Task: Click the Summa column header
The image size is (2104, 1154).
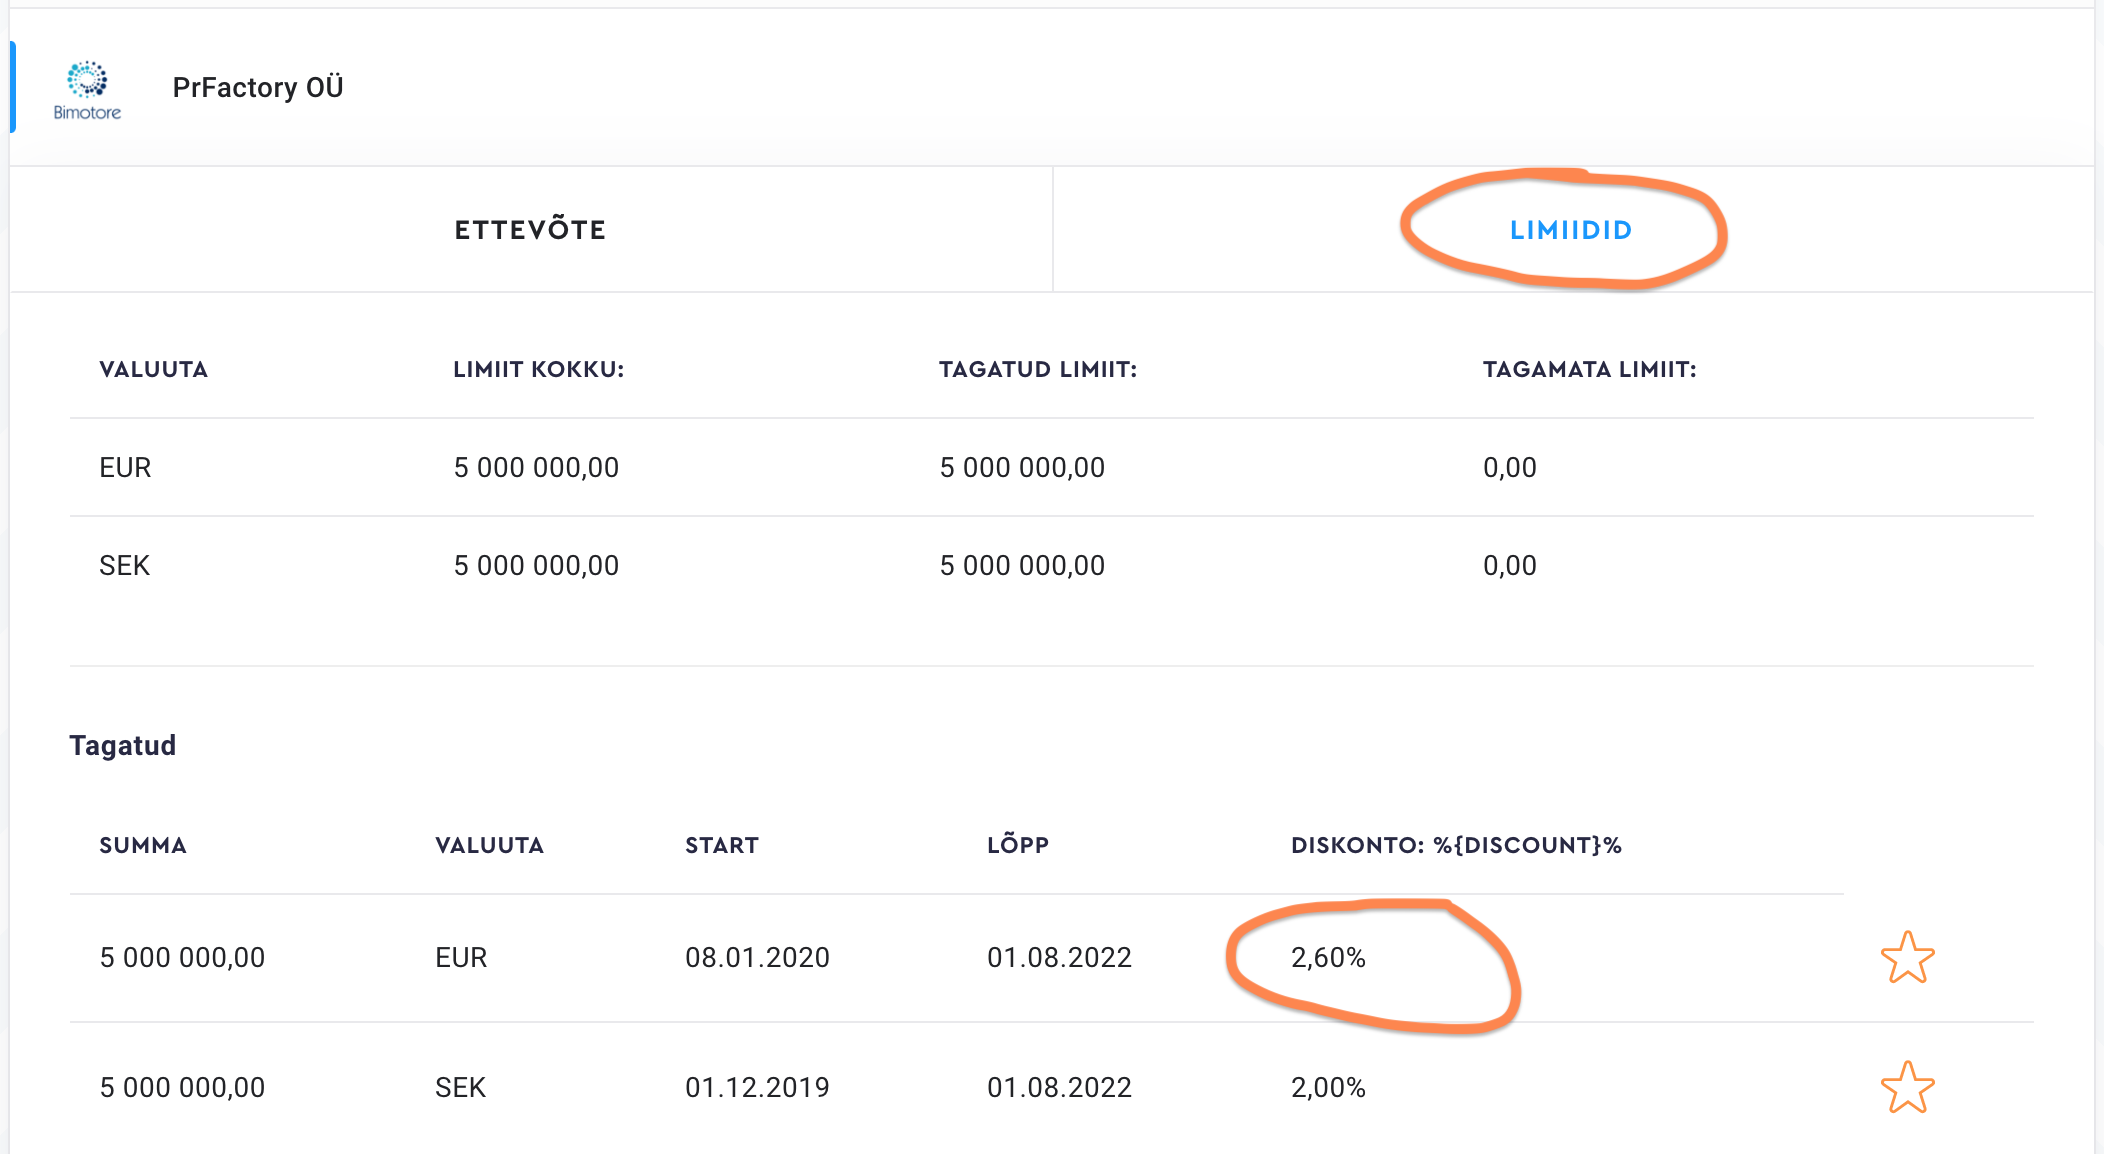Action: point(143,846)
